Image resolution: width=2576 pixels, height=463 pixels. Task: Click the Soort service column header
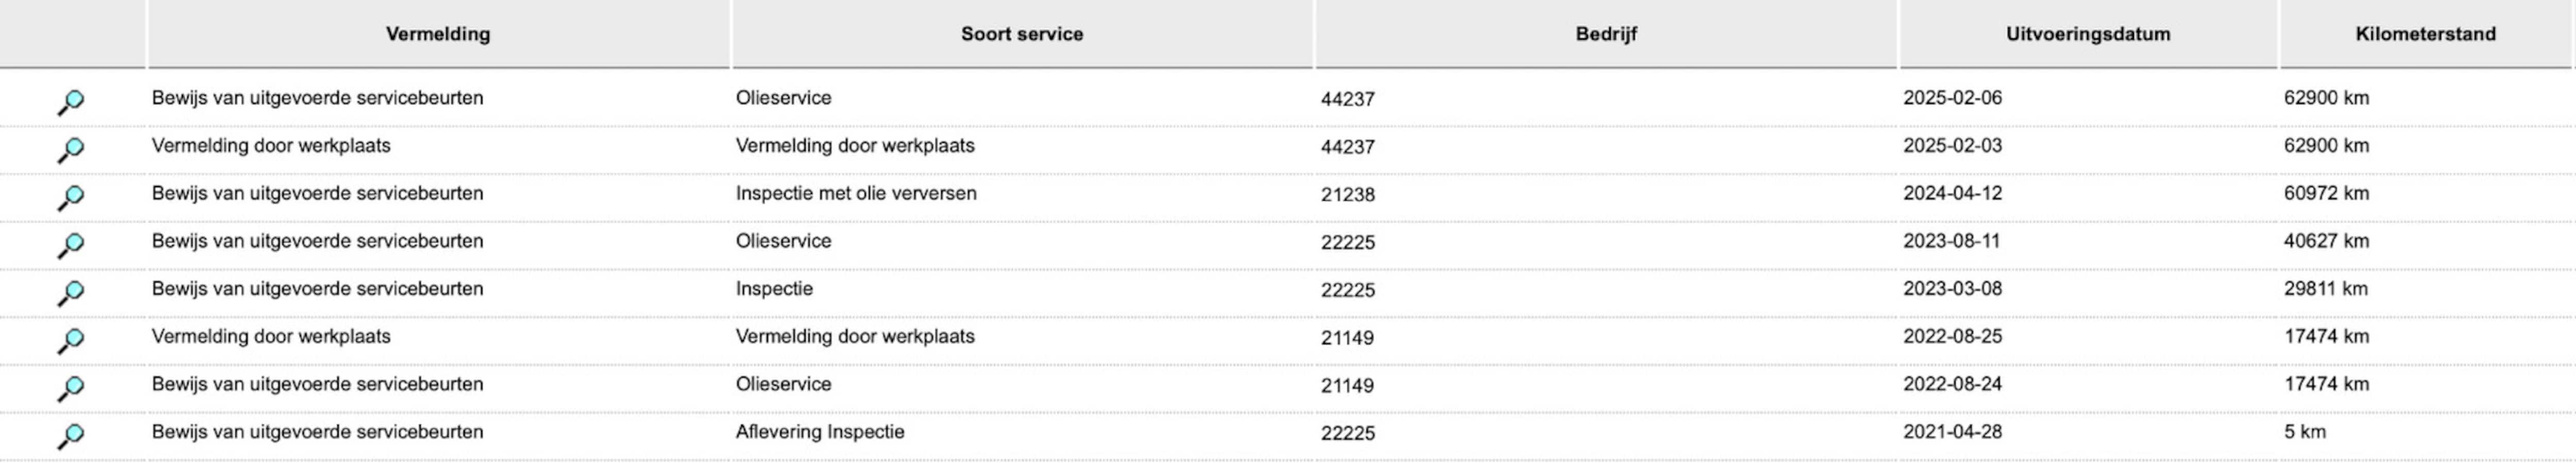click(1022, 34)
